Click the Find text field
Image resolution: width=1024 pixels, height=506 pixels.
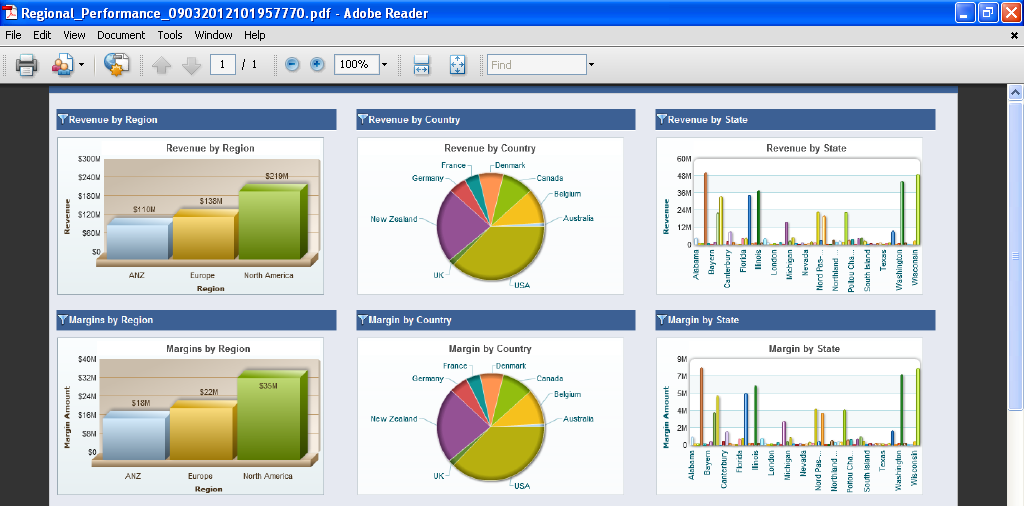point(536,65)
